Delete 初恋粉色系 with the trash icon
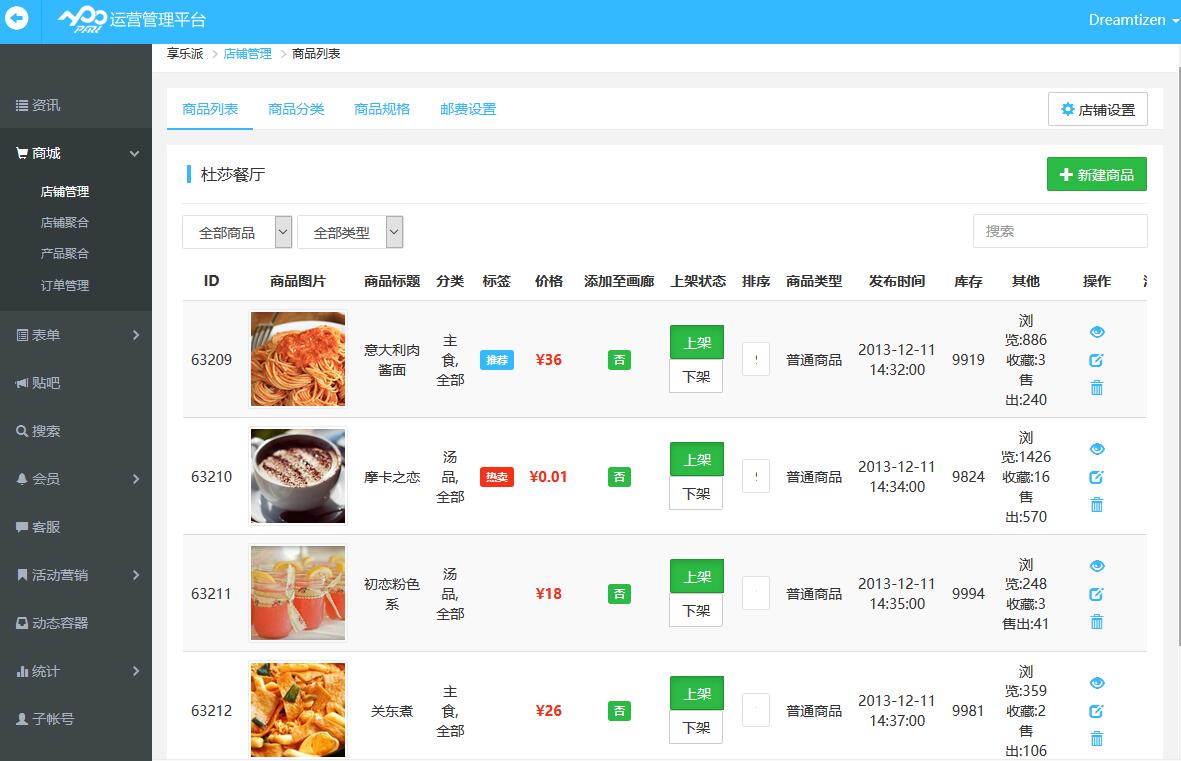Screen dimensions: 1181x761 pyautogui.click(x=1097, y=622)
